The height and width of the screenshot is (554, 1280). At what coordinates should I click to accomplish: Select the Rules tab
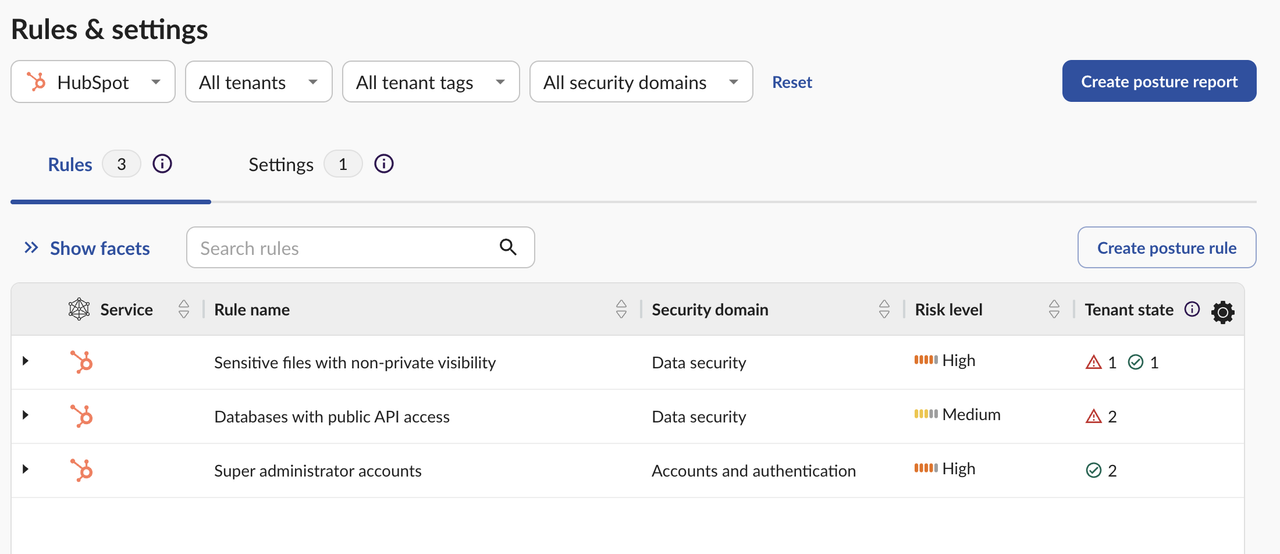(x=70, y=165)
